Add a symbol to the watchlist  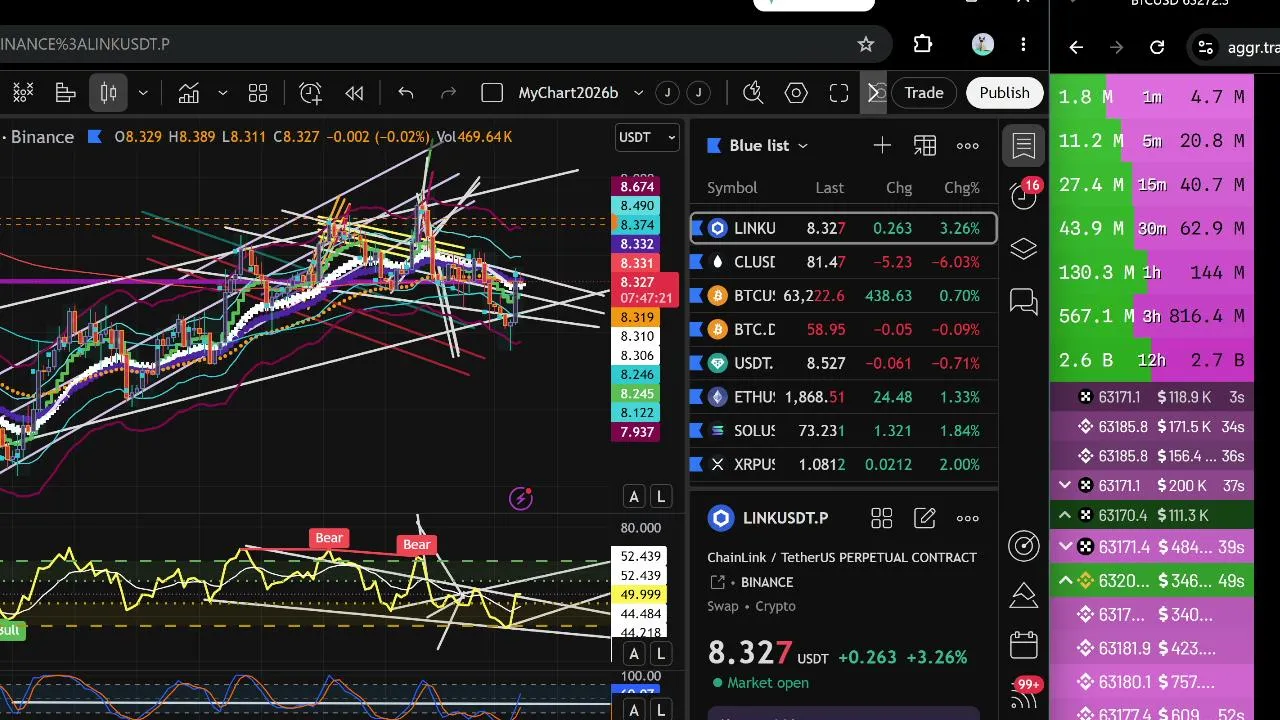click(x=882, y=146)
